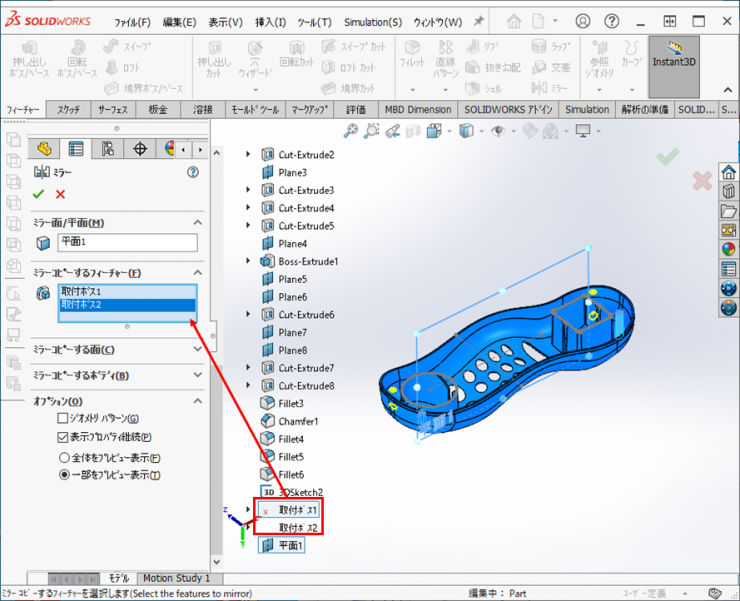The image size is (740, 601).
Task: Click the green checkmark to accept mirror
Action: [39, 194]
